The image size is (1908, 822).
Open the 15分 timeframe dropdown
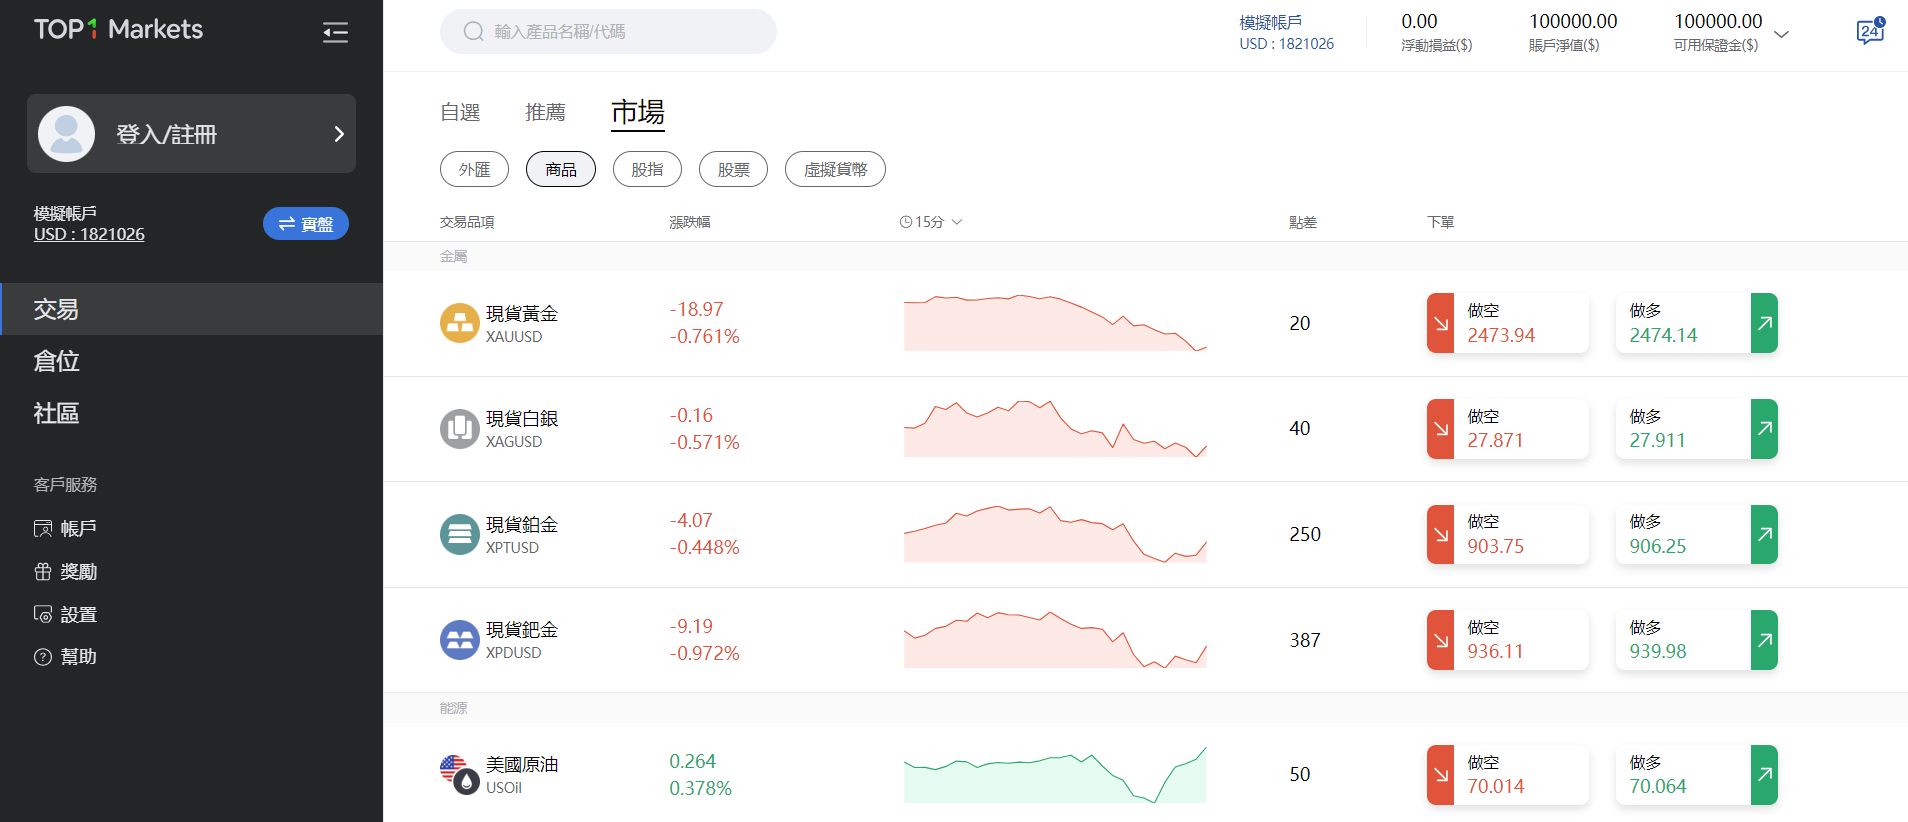click(x=930, y=222)
